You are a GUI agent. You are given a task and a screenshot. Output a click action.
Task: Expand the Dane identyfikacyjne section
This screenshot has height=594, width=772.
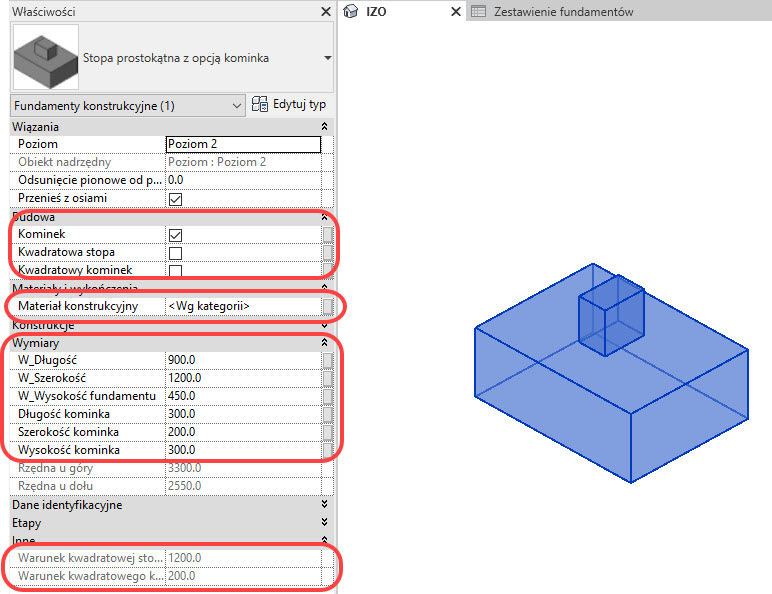click(x=325, y=505)
